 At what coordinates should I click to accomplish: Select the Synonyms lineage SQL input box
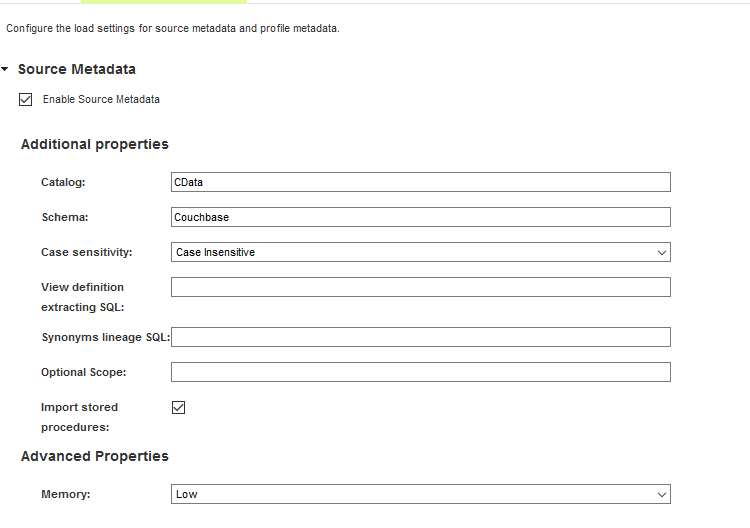[x=420, y=337]
